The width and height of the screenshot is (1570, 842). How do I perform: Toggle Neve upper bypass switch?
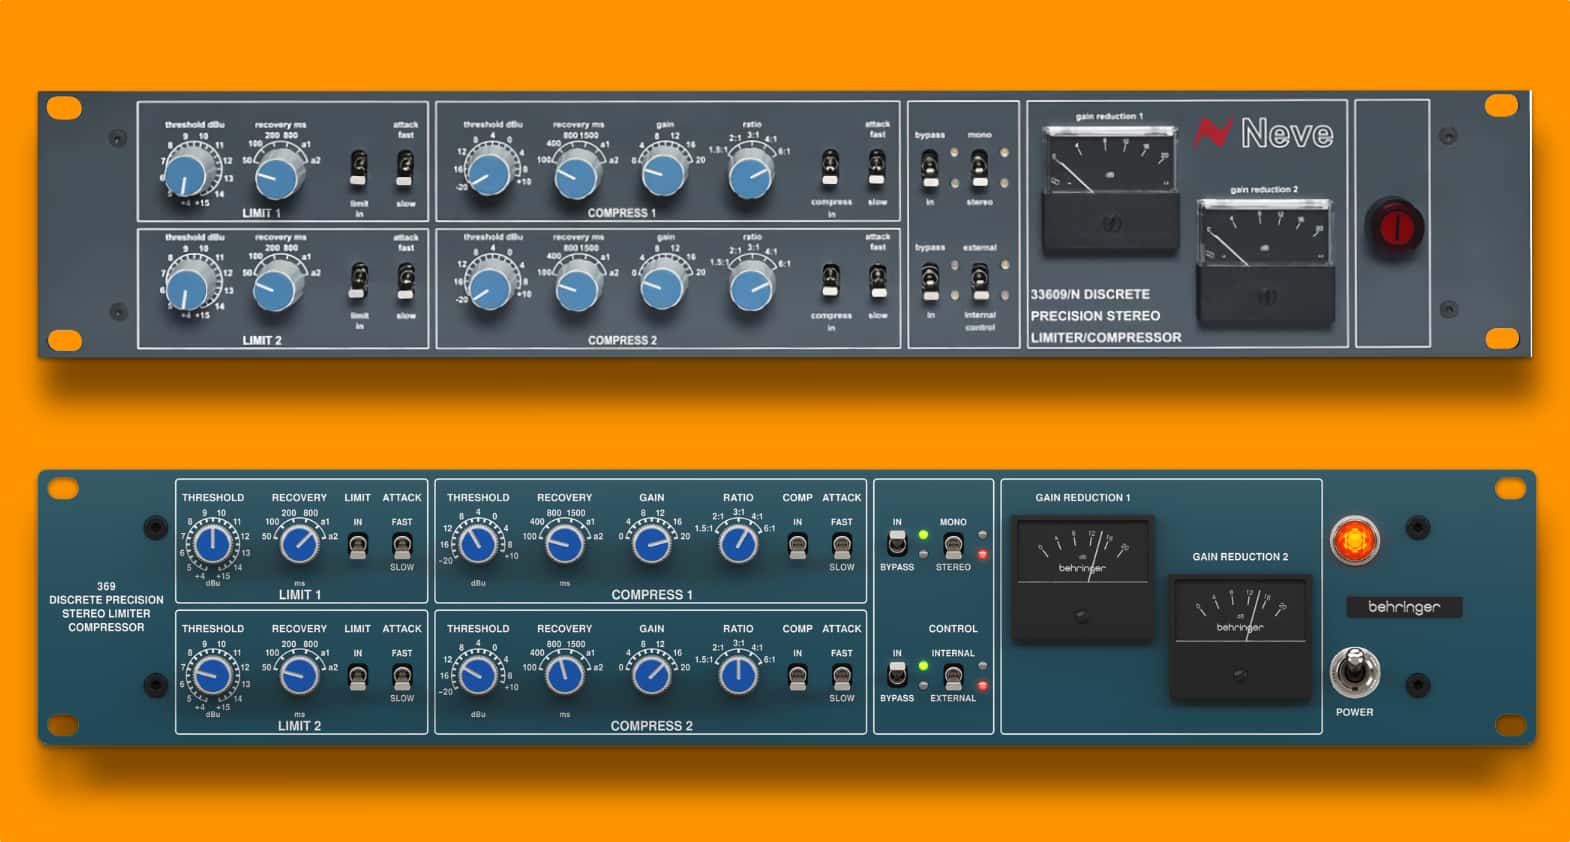pyautogui.click(x=929, y=168)
